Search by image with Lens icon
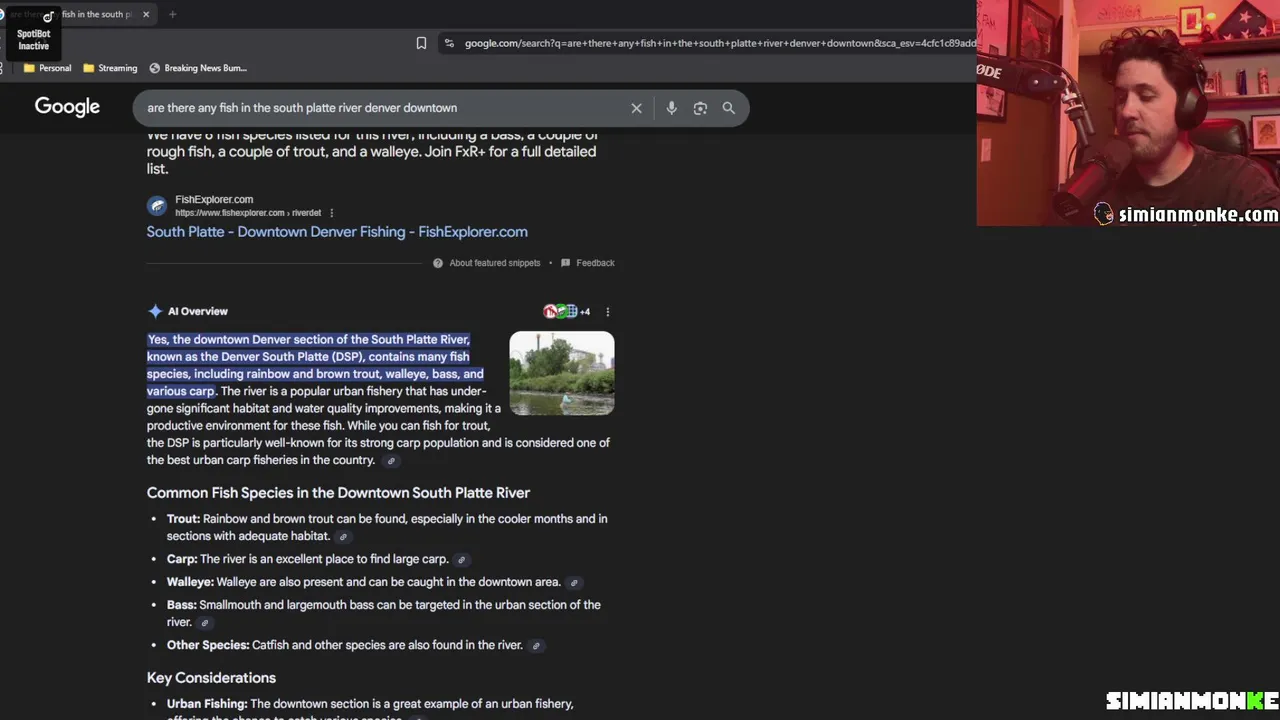Image resolution: width=1280 pixels, height=720 pixels. tap(700, 108)
